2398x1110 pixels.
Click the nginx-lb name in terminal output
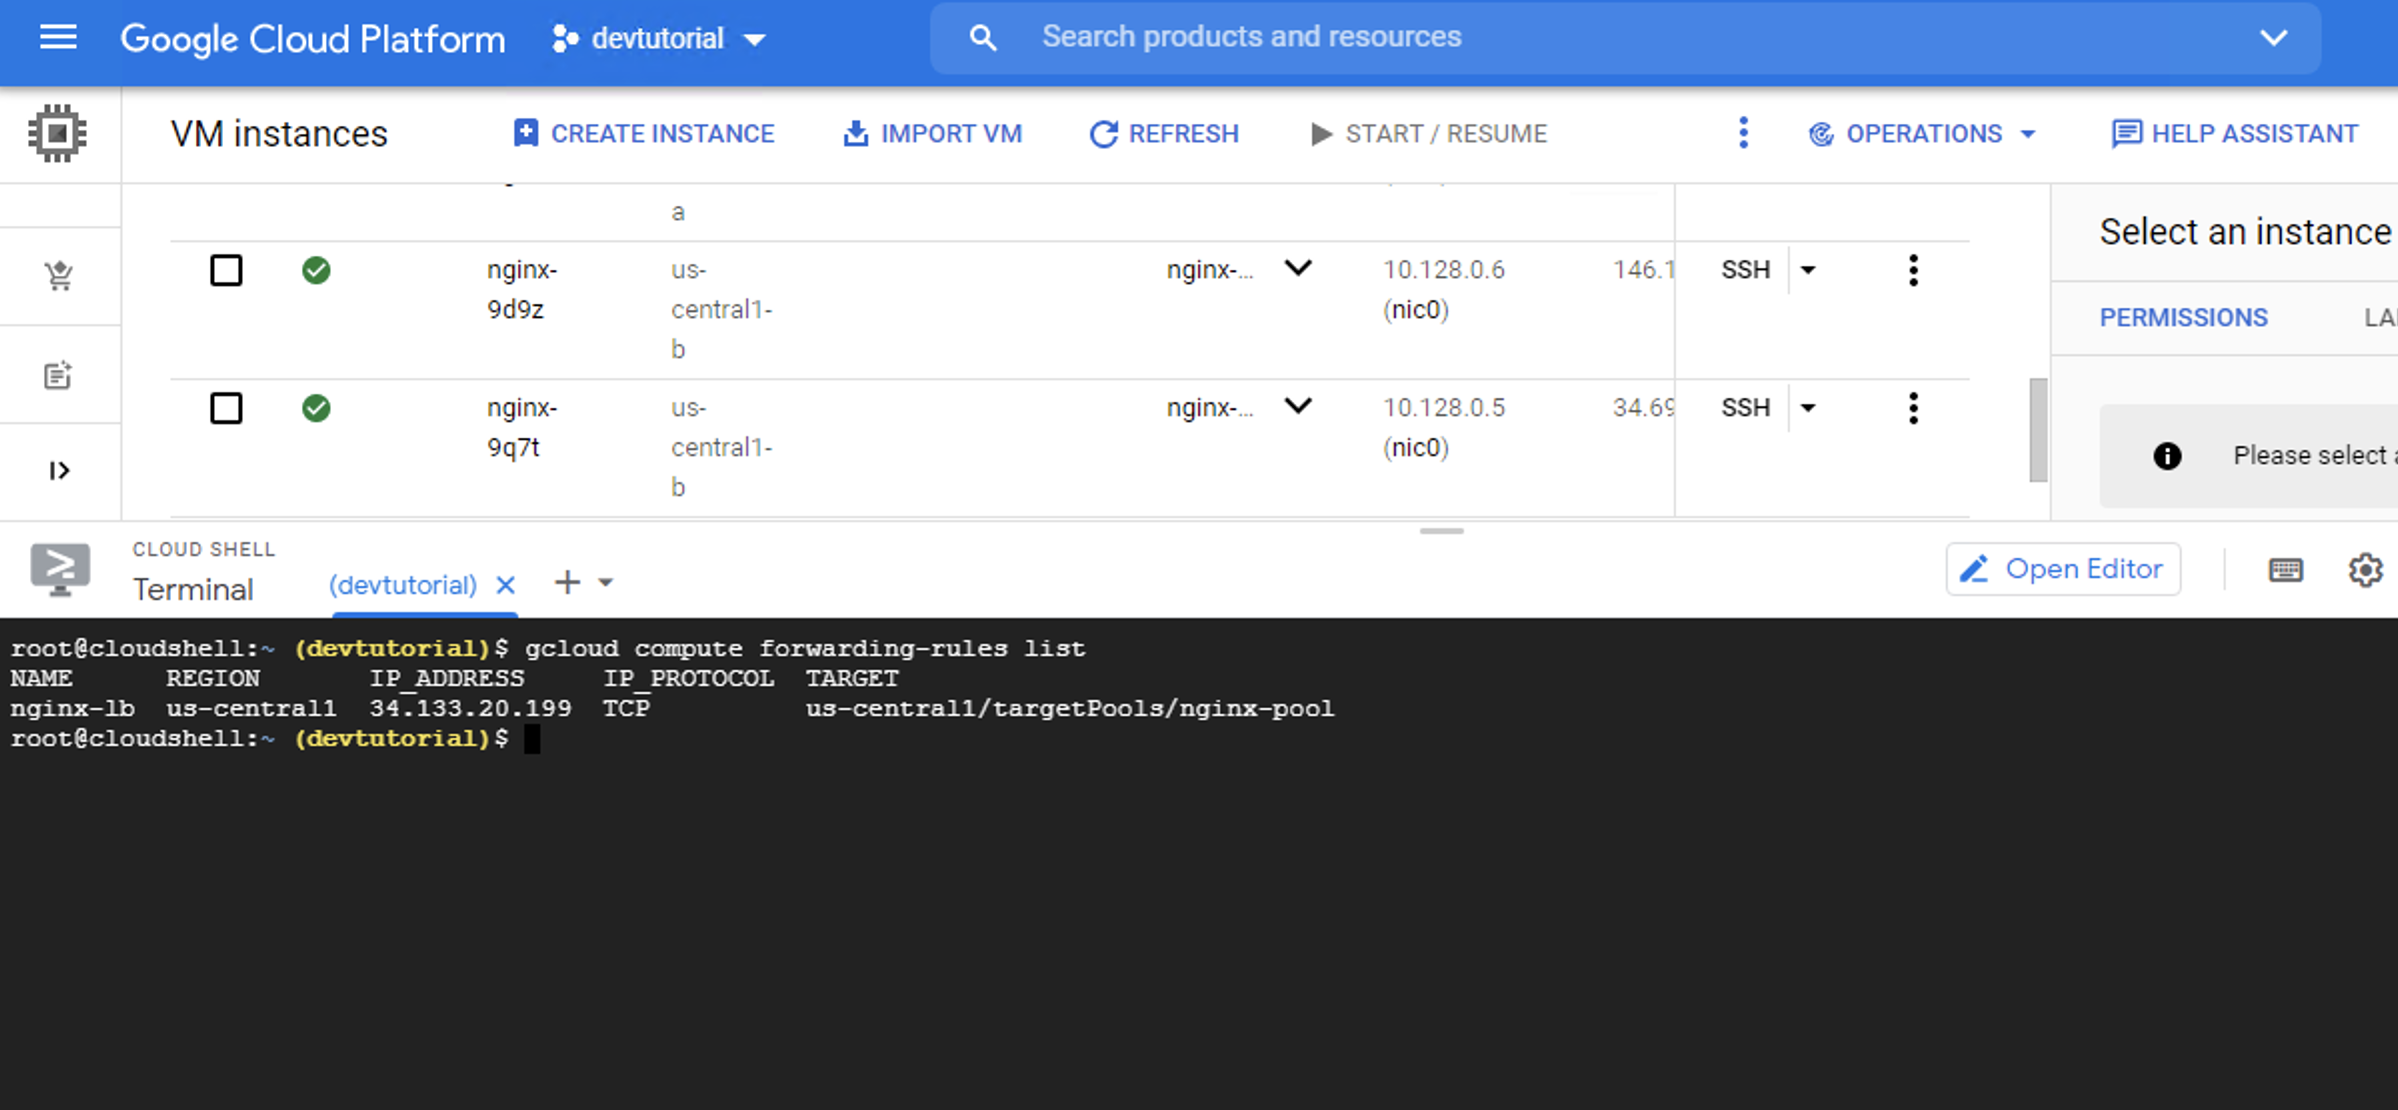[72, 709]
